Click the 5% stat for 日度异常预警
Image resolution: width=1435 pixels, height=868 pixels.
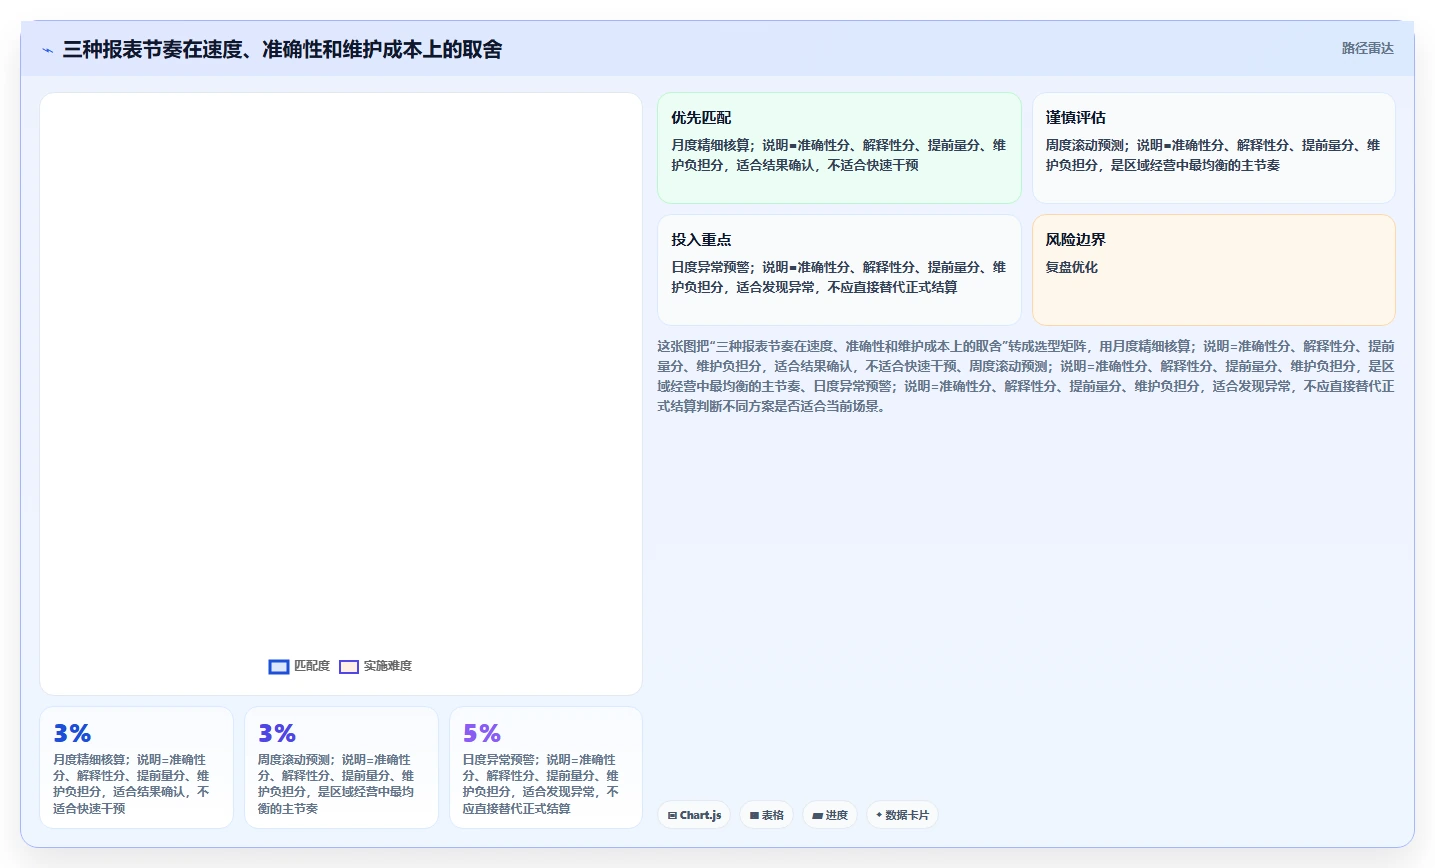tap(482, 733)
